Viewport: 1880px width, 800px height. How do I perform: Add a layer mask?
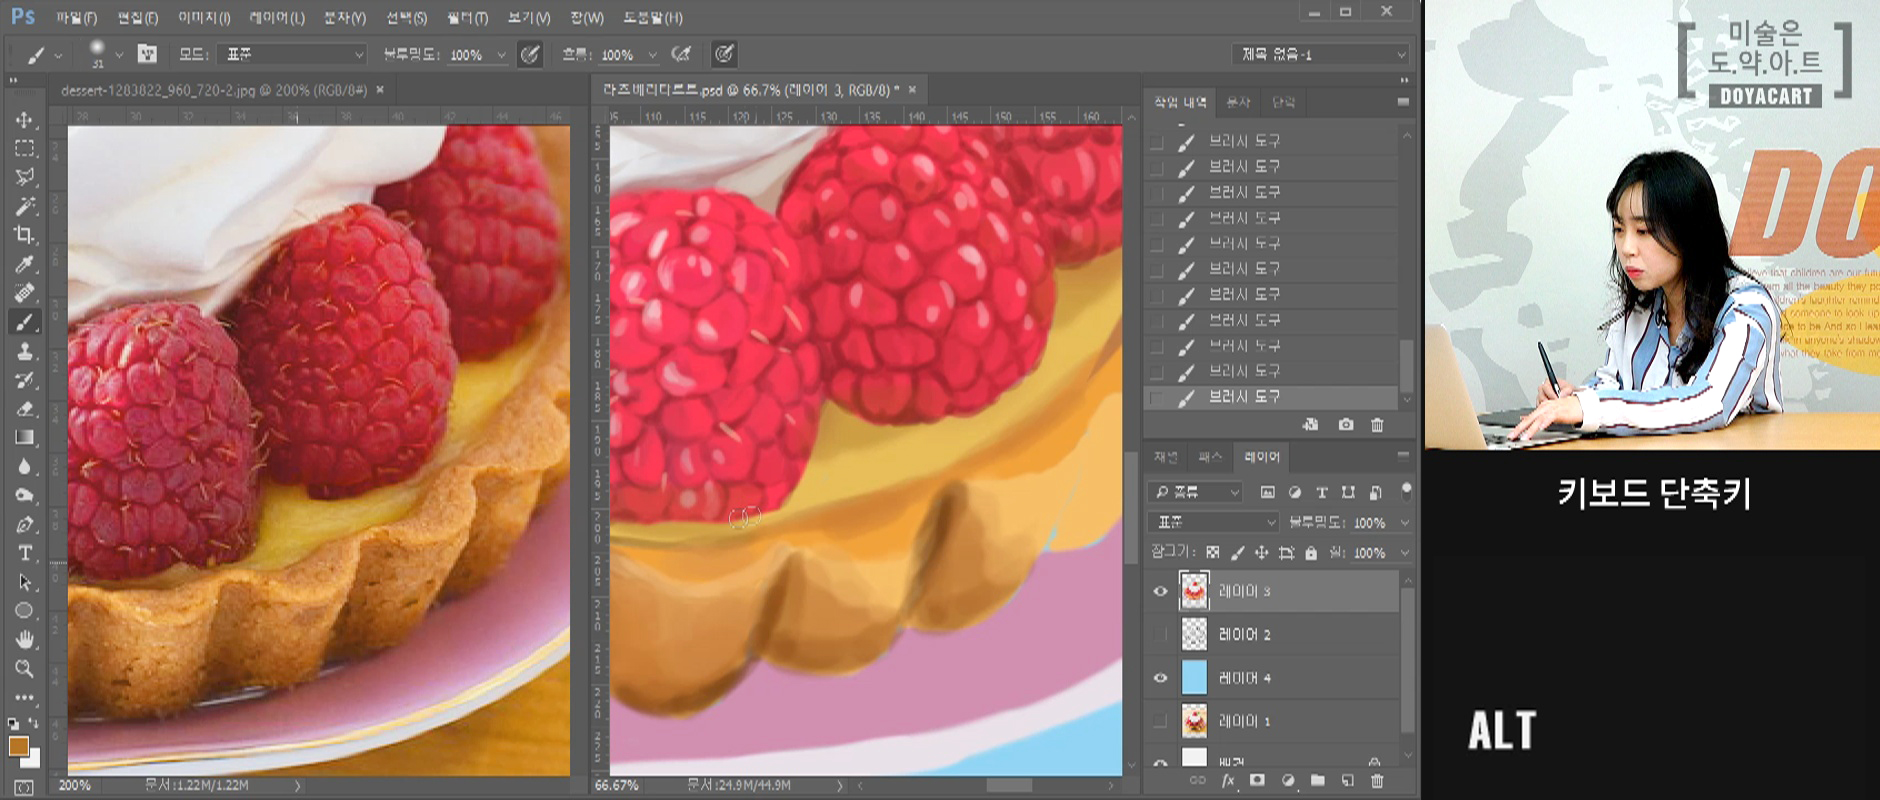click(x=1257, y=781)
